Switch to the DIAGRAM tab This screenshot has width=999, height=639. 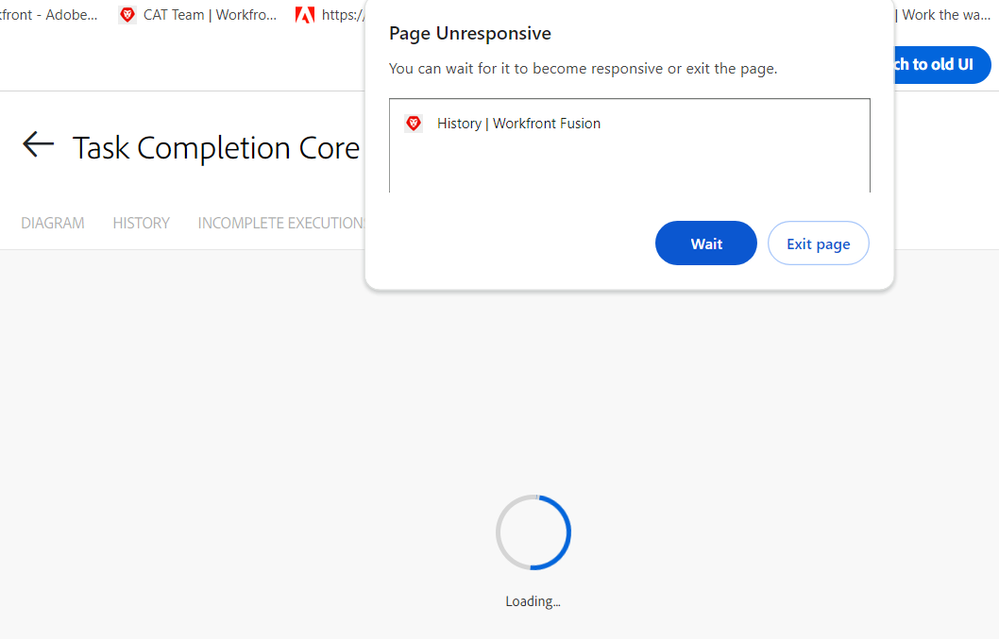52,222
